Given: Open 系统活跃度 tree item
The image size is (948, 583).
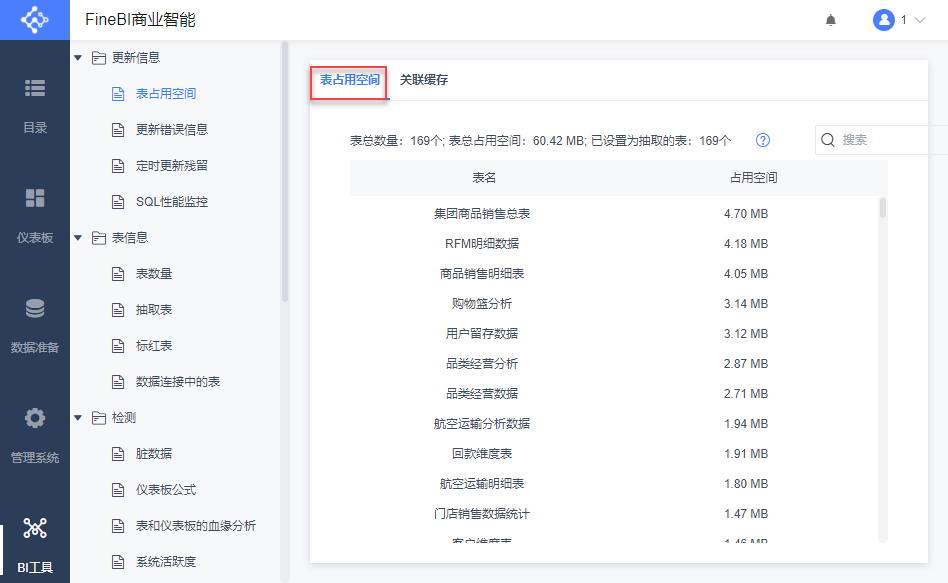Looking at the screenshot, I should pos(166,561).
